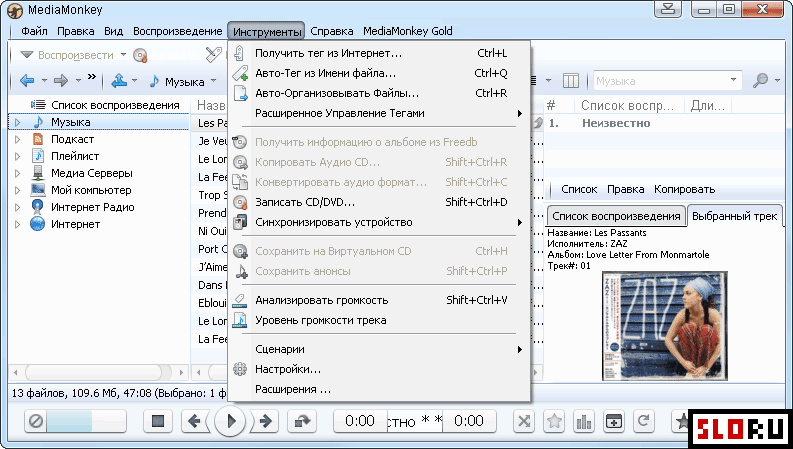This screenshot has width=793, height=449.
Task: Choose Записать CD/DVD entry
Action: click(379, 202)
